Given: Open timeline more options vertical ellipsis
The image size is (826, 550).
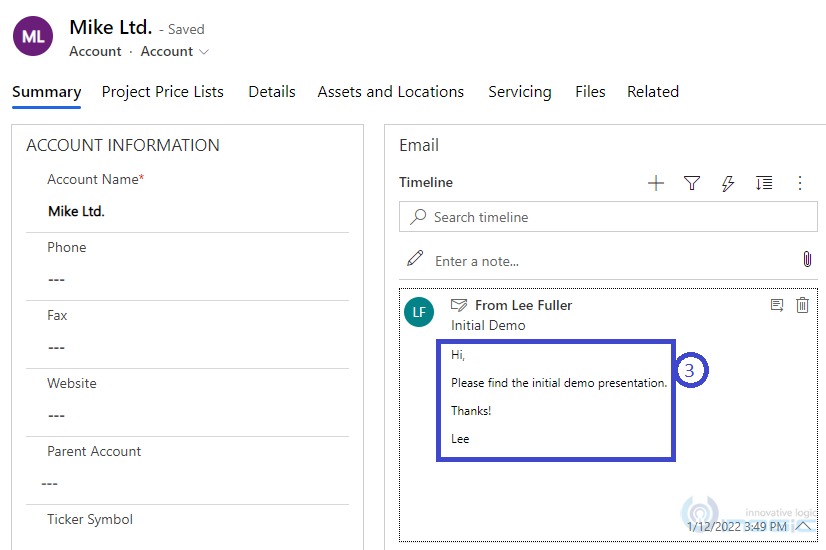Looking at the screenshot, I should click(x=799, y=183).
